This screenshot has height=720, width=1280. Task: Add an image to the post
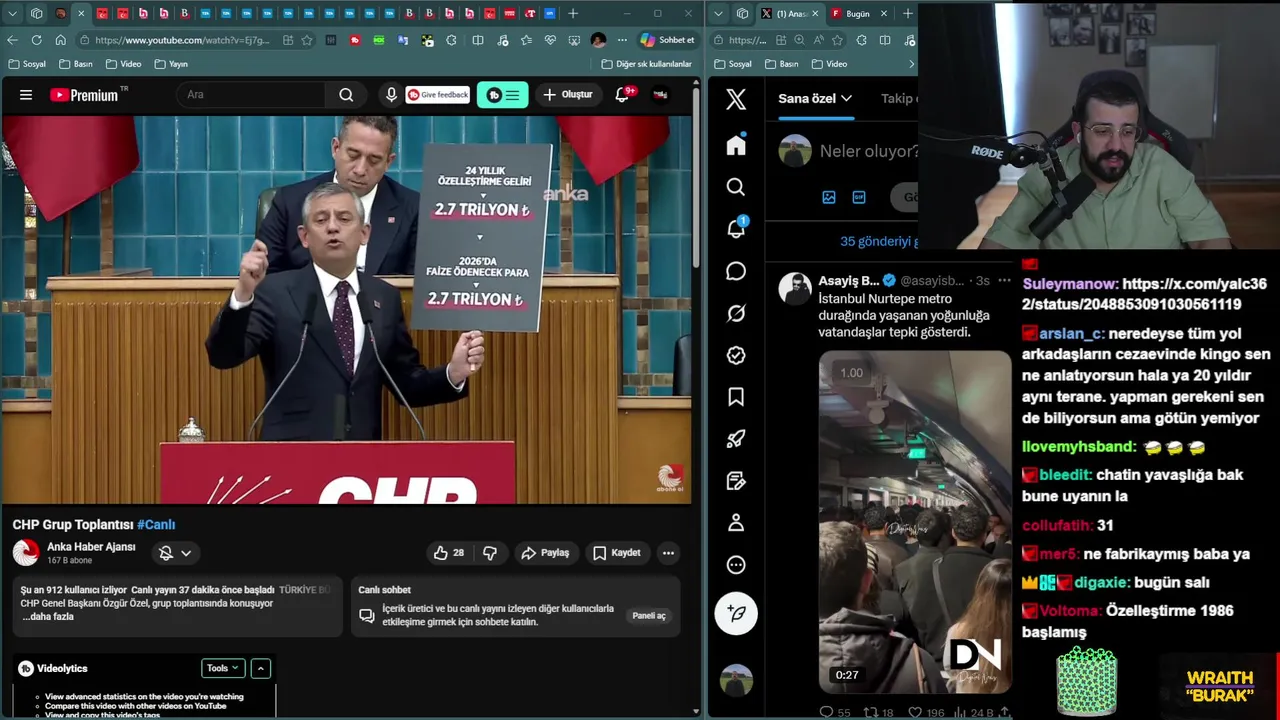pos(828,197)
